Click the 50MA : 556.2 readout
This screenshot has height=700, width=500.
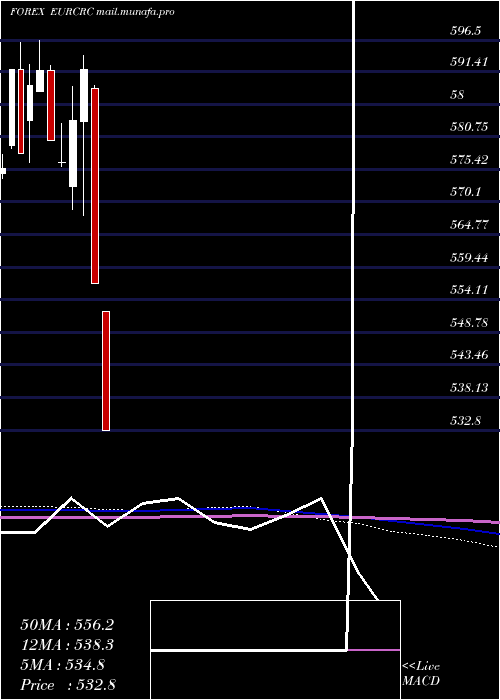click(x=67, y=625)
